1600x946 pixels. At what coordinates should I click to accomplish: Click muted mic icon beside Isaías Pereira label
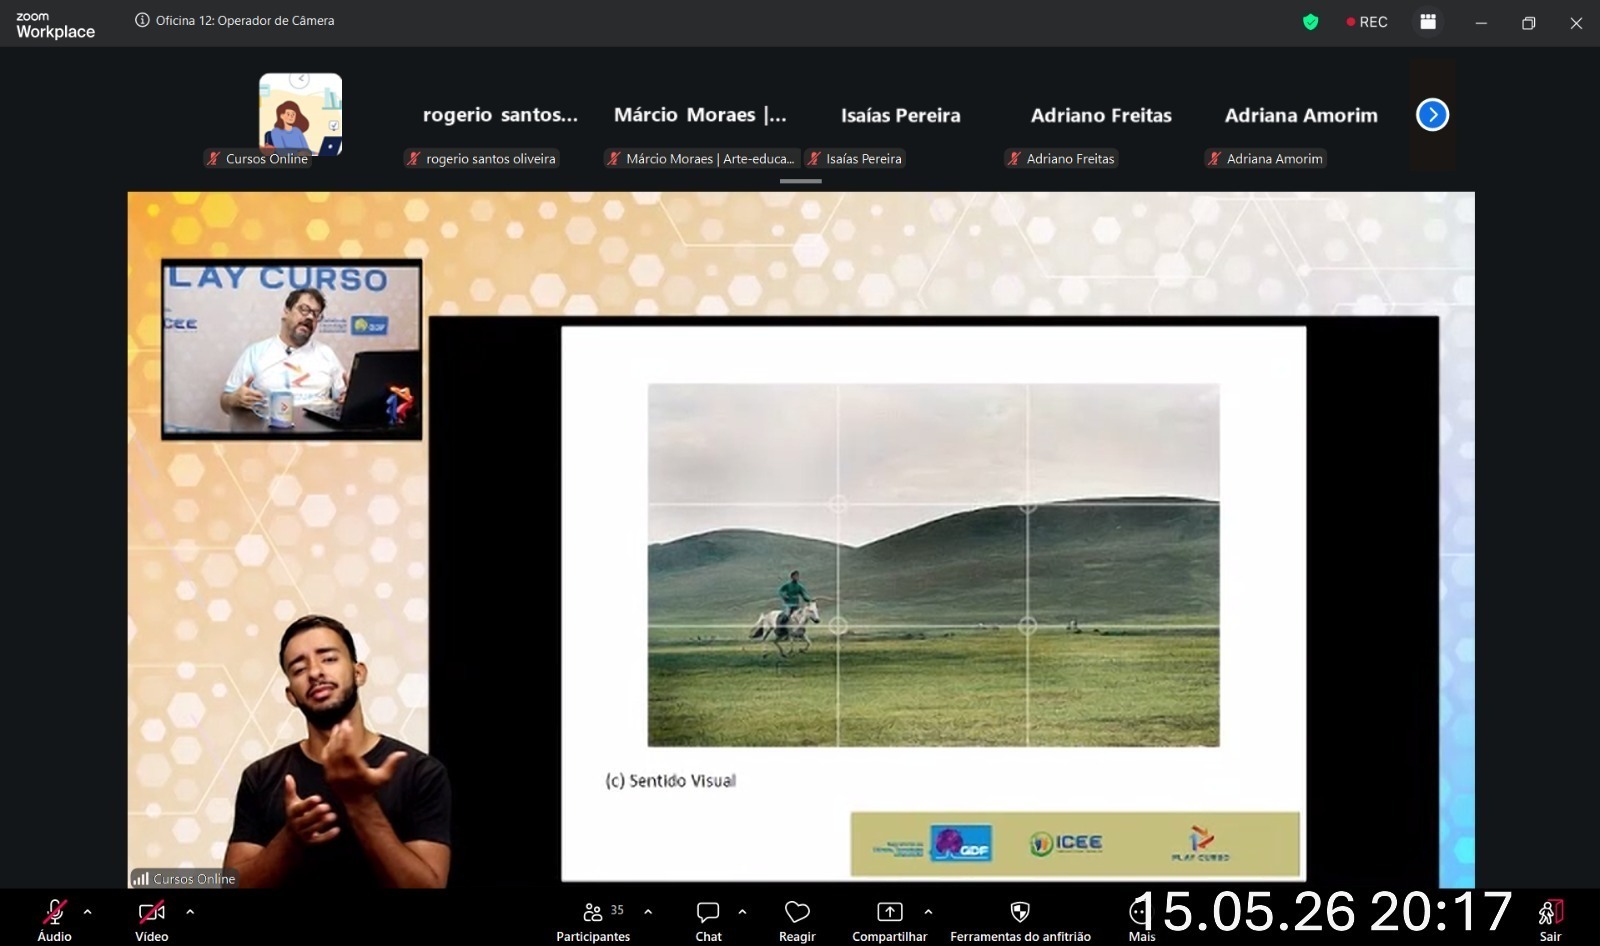[814, 158]
